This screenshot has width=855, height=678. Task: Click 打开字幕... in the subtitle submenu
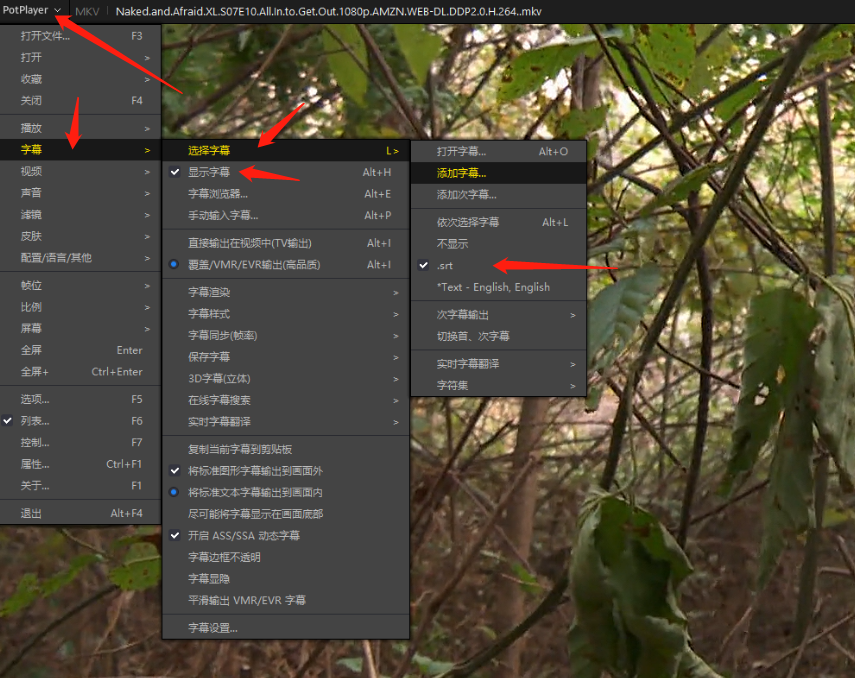coord(462,152)
